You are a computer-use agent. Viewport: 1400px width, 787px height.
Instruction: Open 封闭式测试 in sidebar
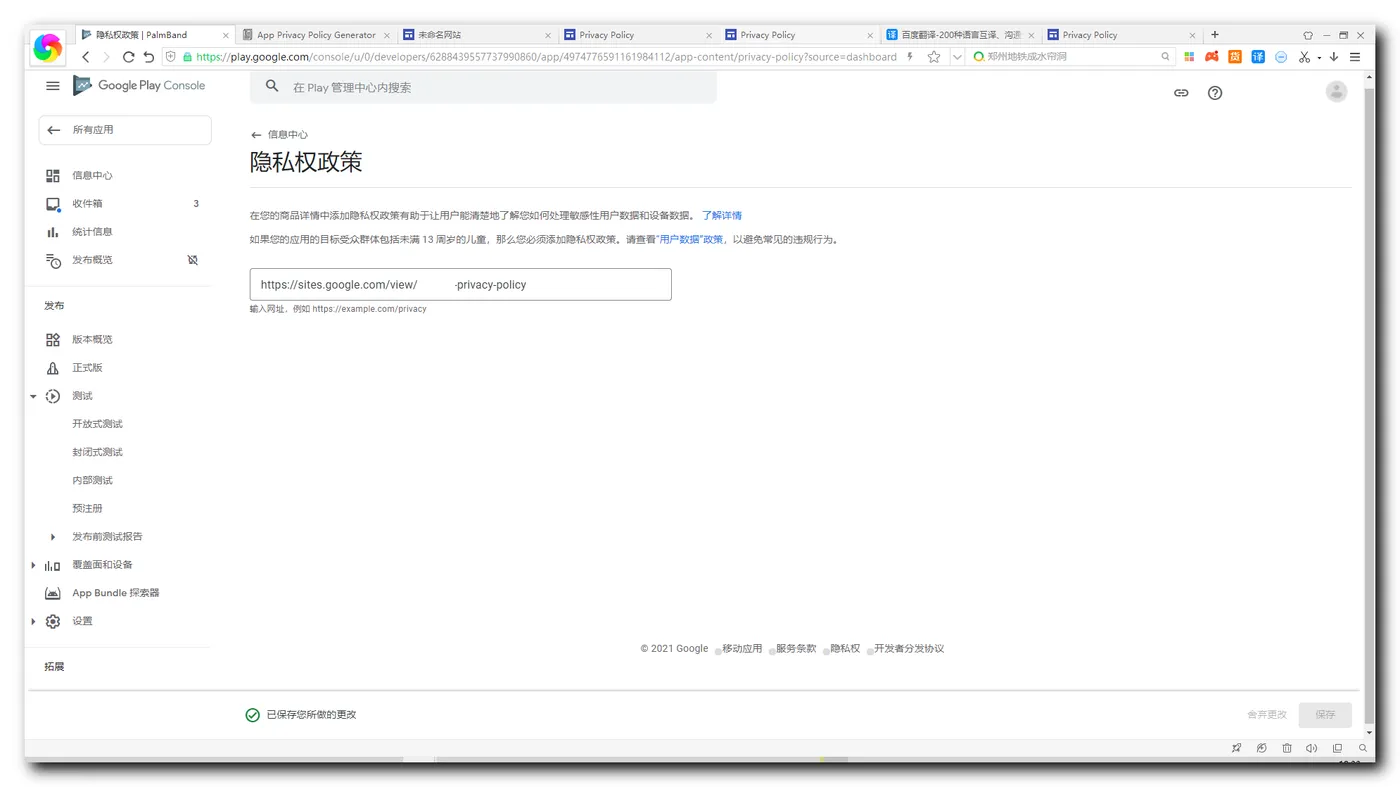tap(97, 452)
